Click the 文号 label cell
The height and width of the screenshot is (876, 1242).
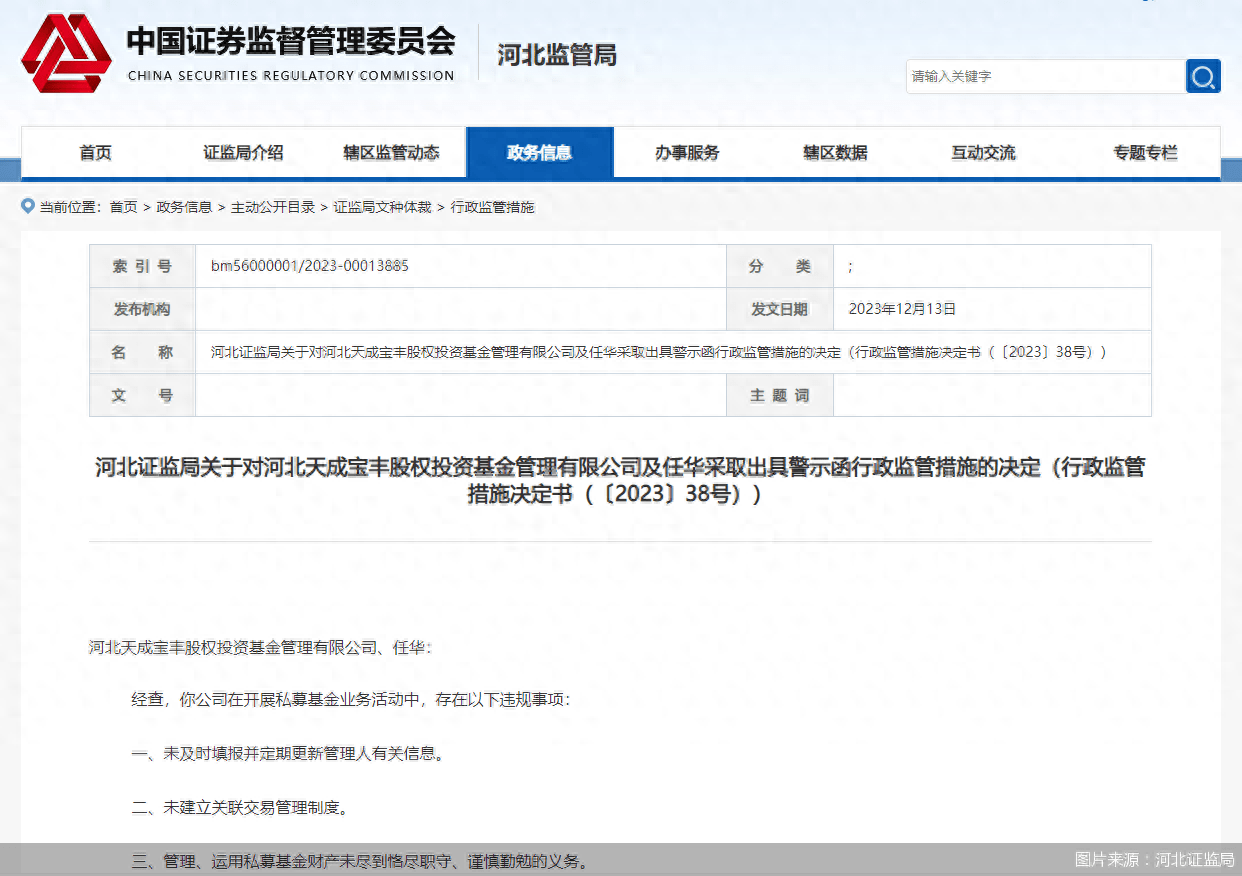click(x=142, y=395)
